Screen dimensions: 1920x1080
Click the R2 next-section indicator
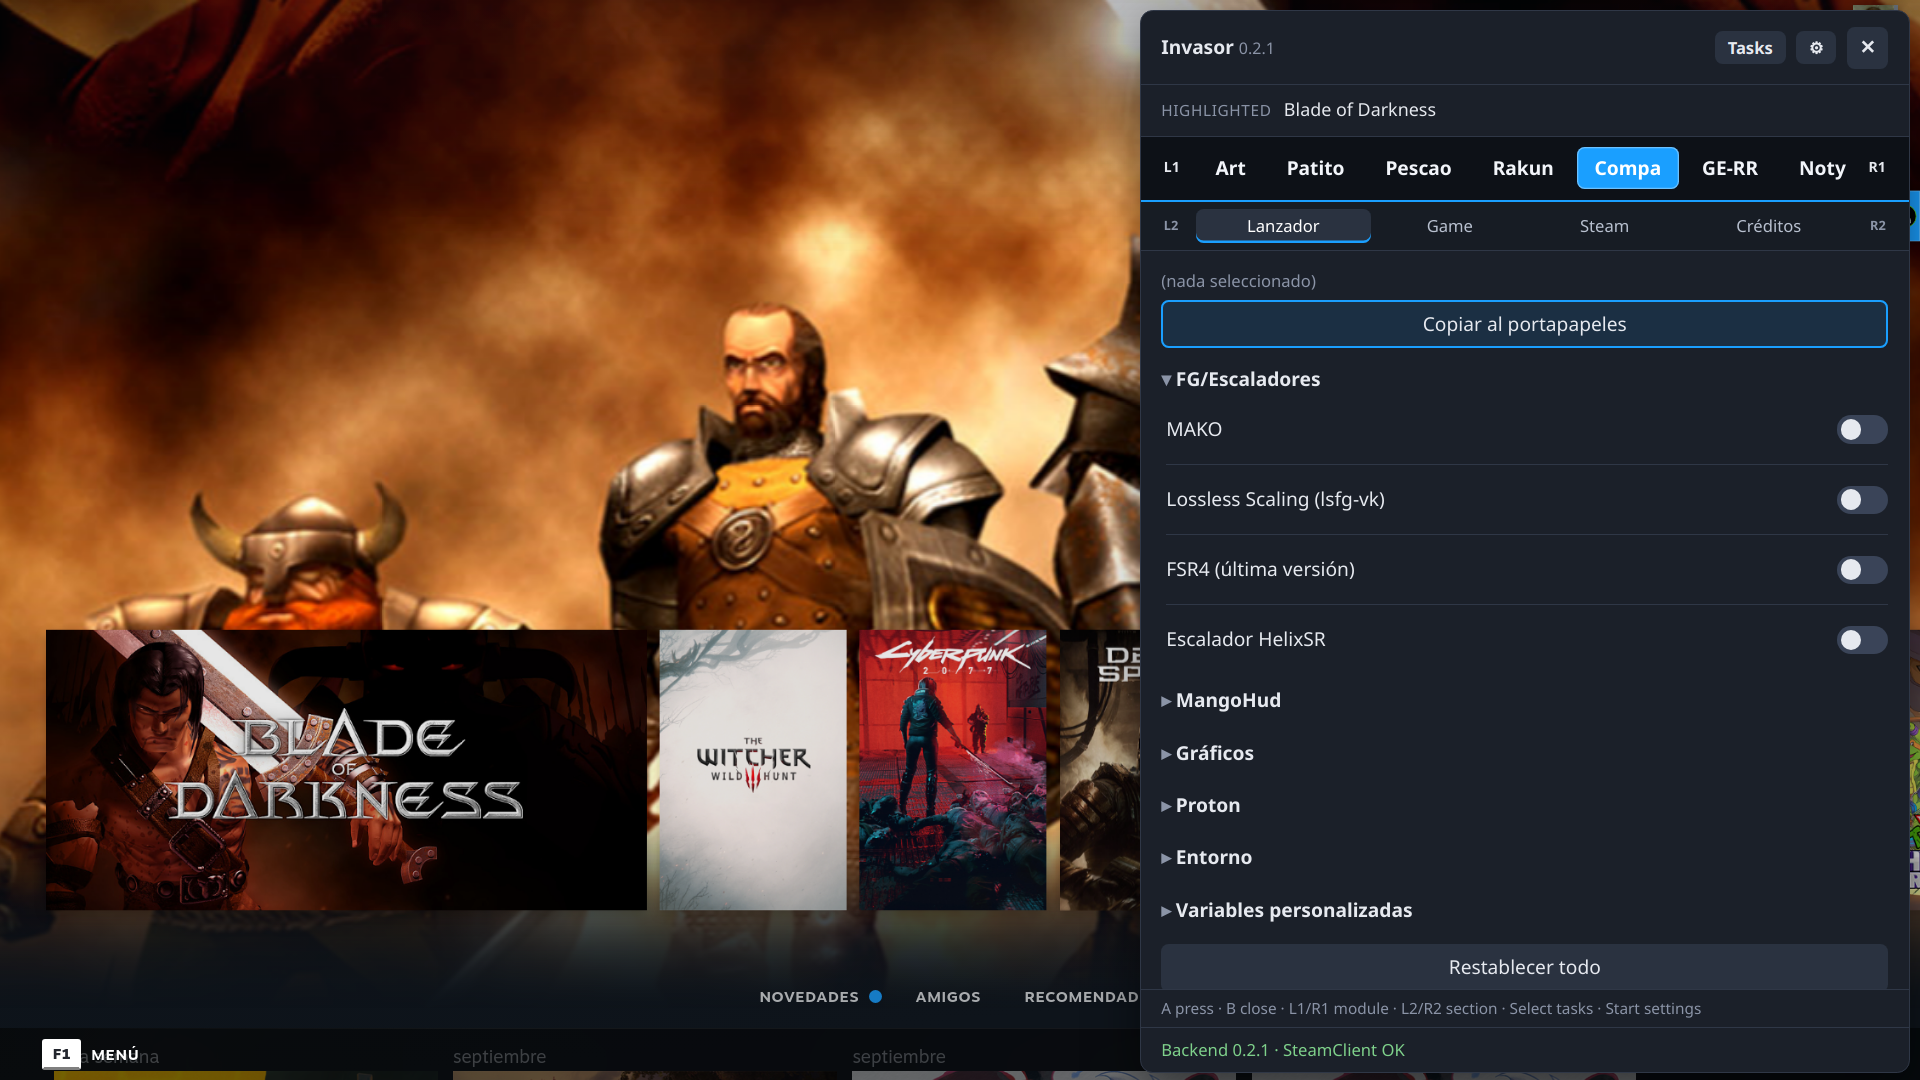pos(1878,226)
